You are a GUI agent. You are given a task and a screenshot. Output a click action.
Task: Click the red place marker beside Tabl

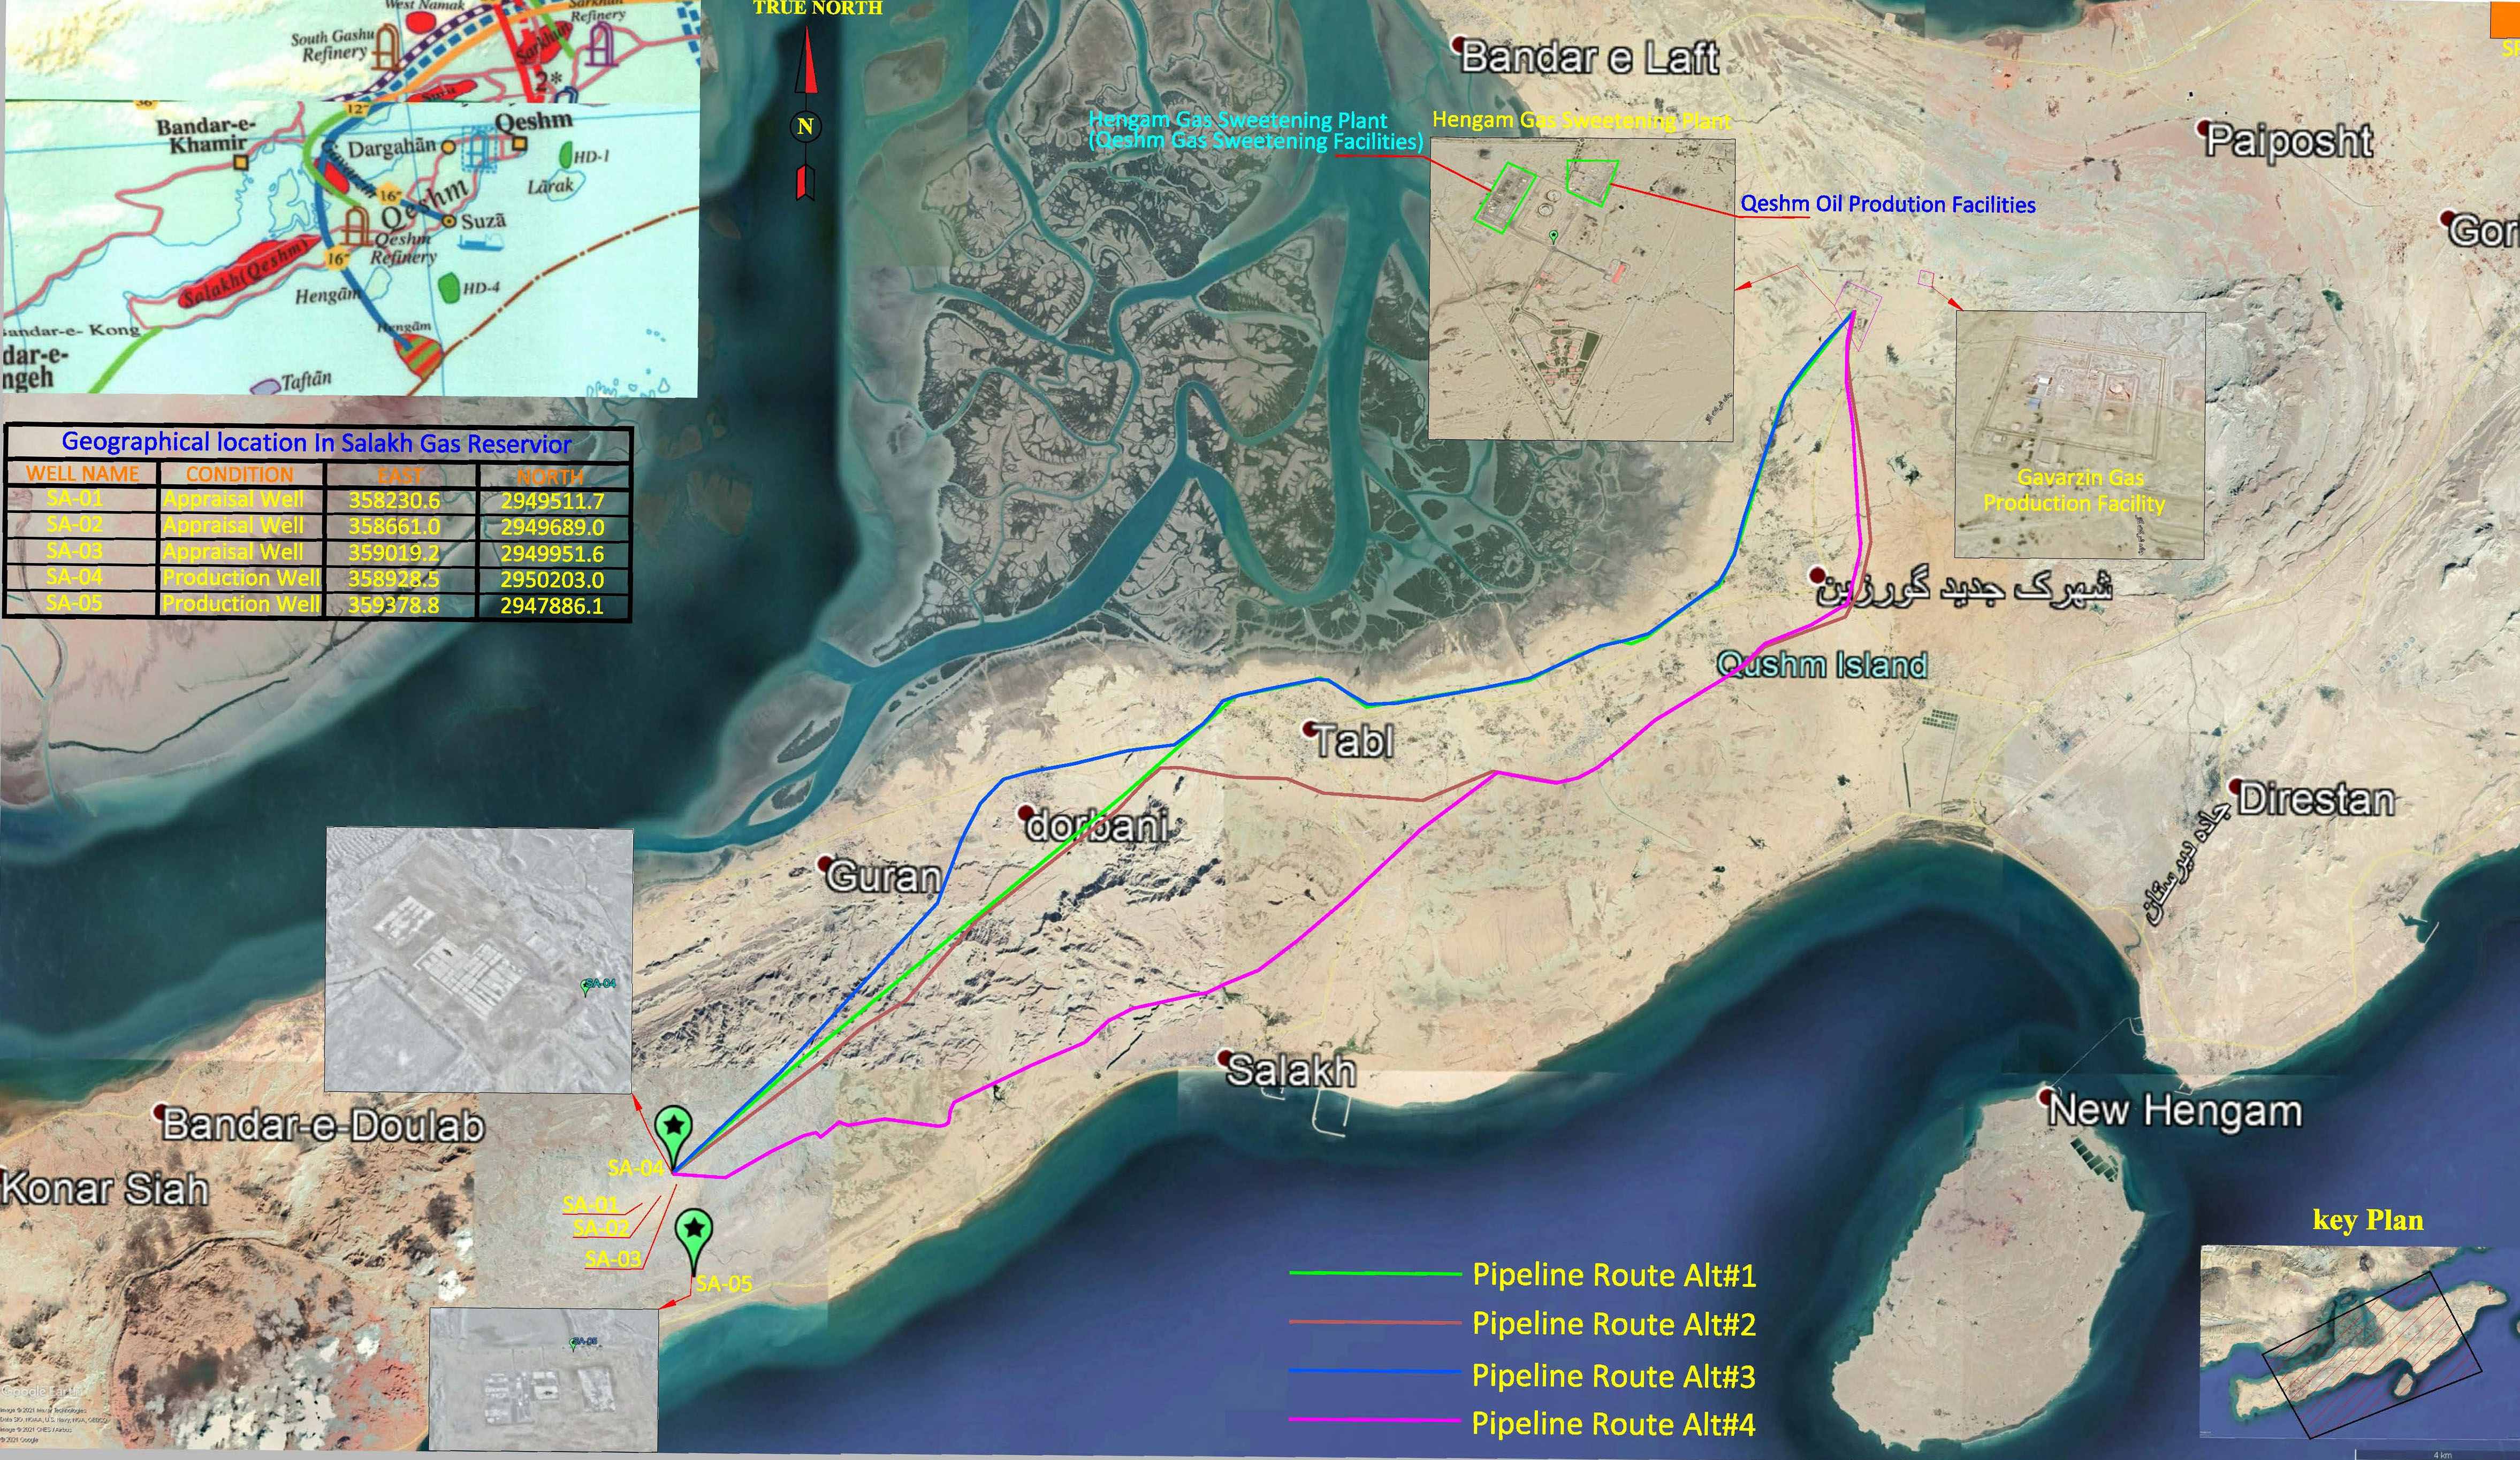click(x=1310, y=729)
